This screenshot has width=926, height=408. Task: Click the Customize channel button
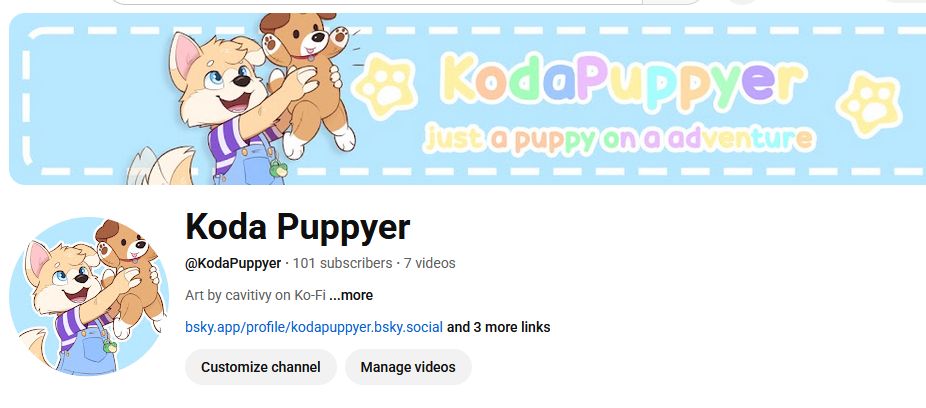tap(260, 367)
